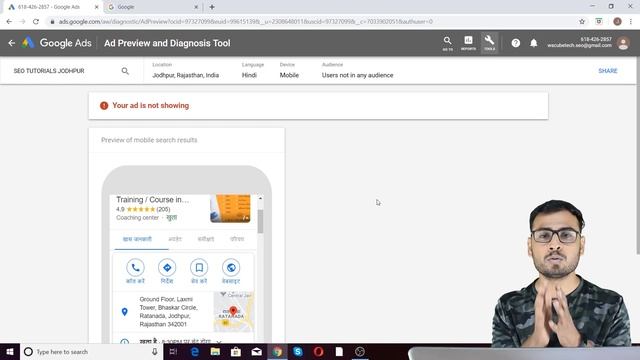Viewport: 640px width, 360px height.
Task: Click the Your ad is not showing message
Action: point(151,106)
